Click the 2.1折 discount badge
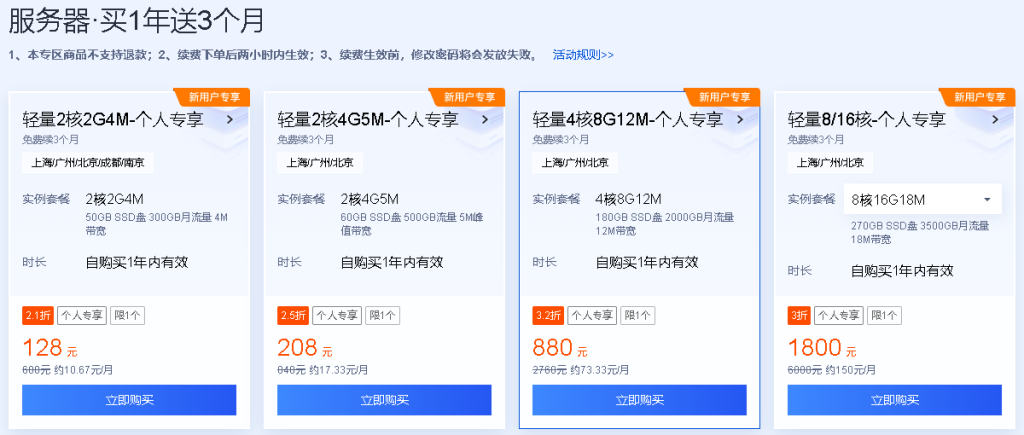 pyautogui.click(x=37, y=315)
